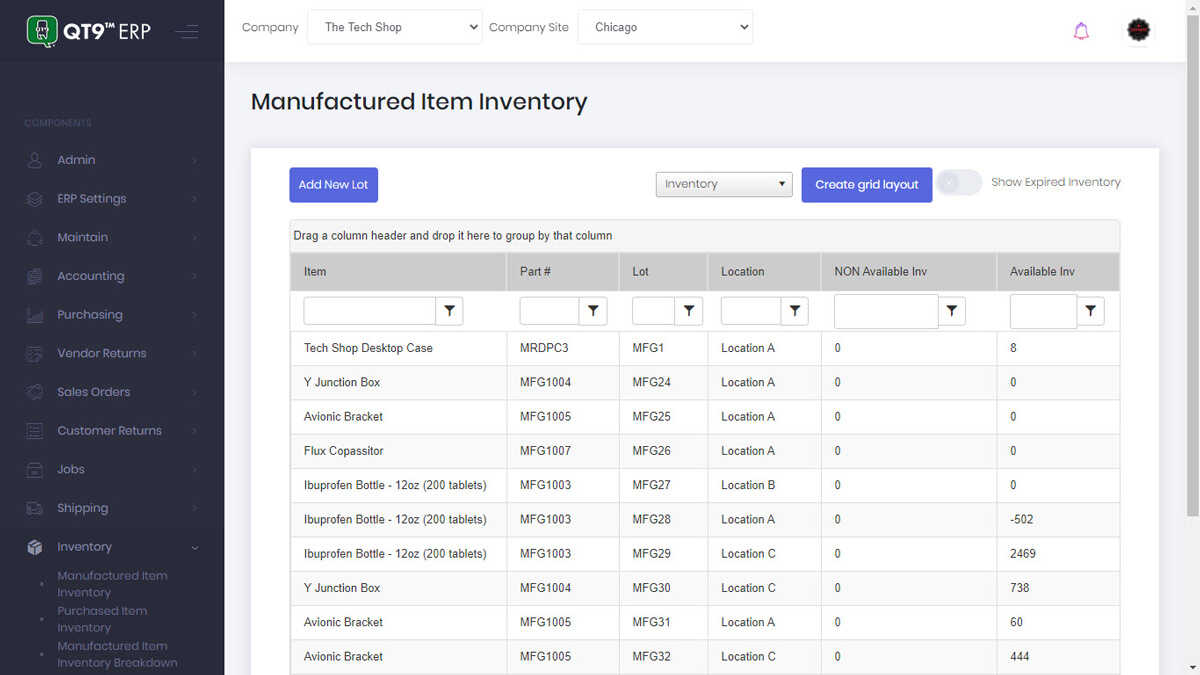Open the Company dropdown showing The Tech Shop

(394, 27)
